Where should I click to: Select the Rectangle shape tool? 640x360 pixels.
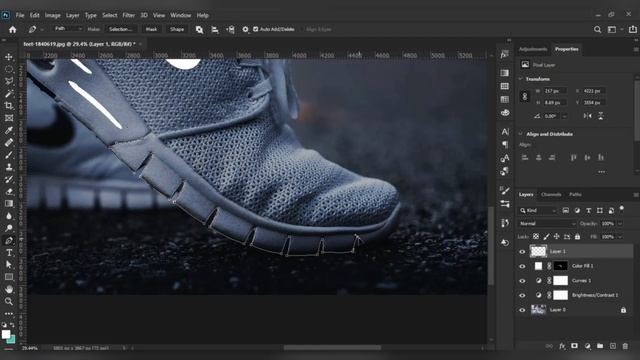point(9,277)
